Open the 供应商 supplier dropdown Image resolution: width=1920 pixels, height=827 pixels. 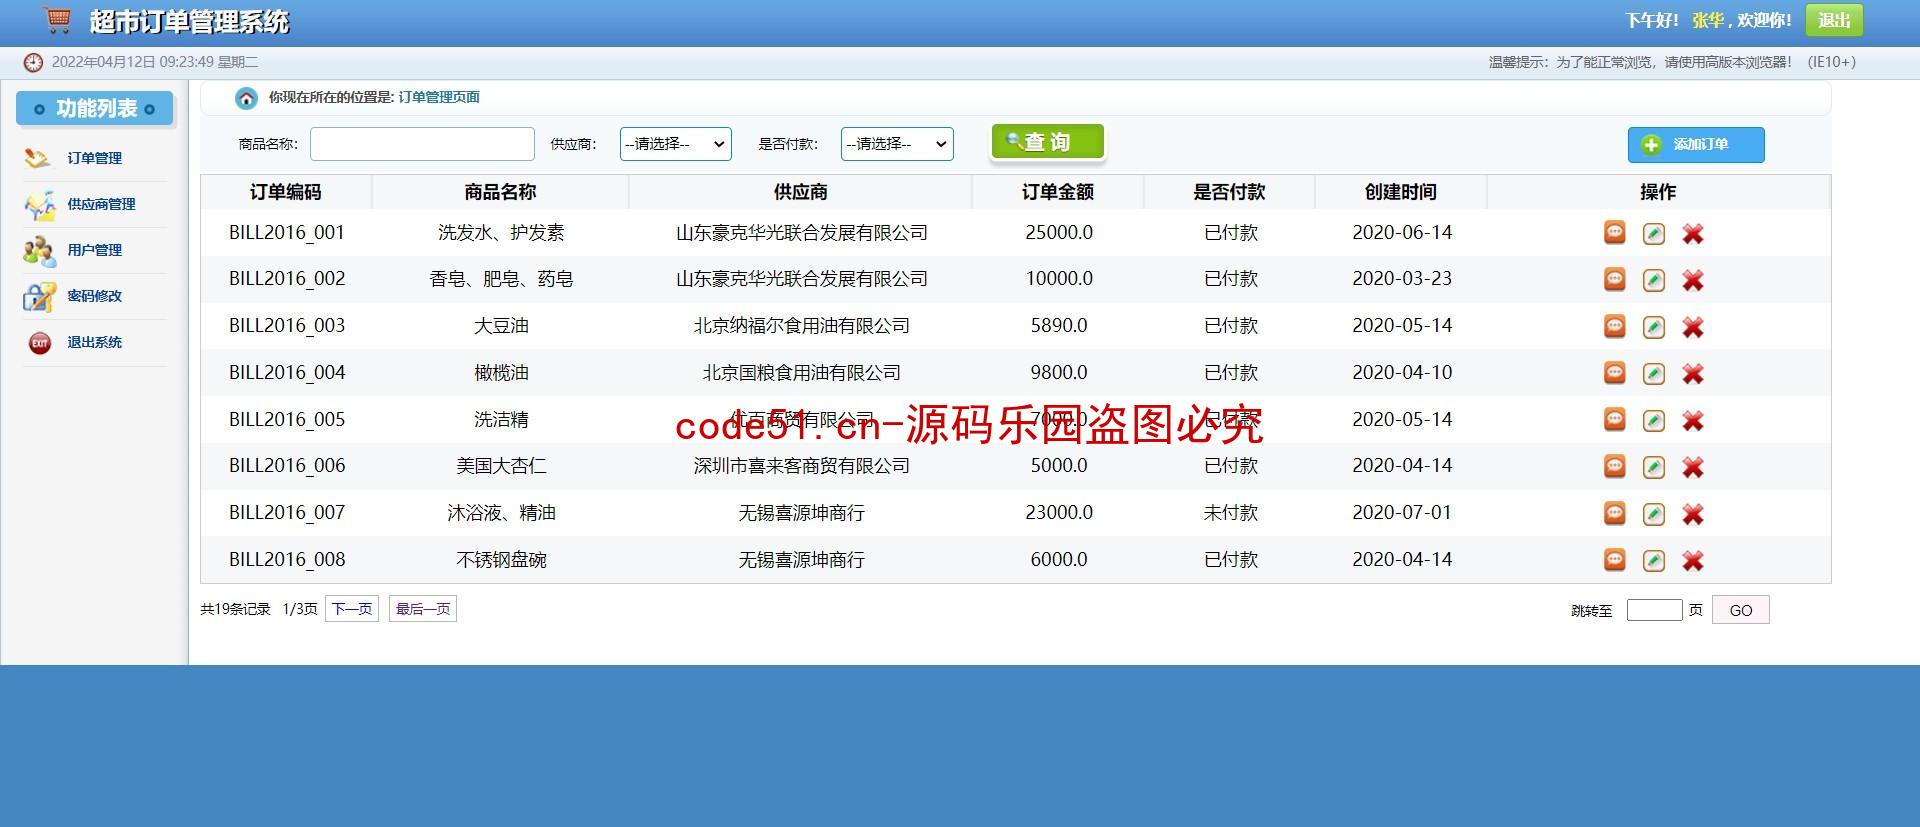[676, 144]
